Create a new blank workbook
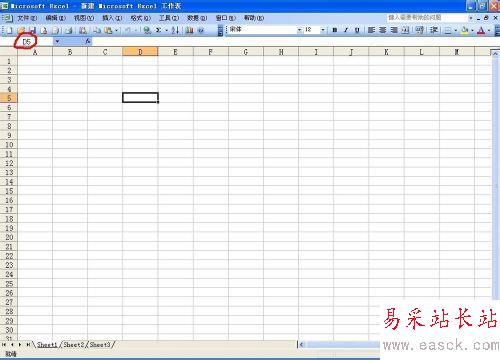 9,30
